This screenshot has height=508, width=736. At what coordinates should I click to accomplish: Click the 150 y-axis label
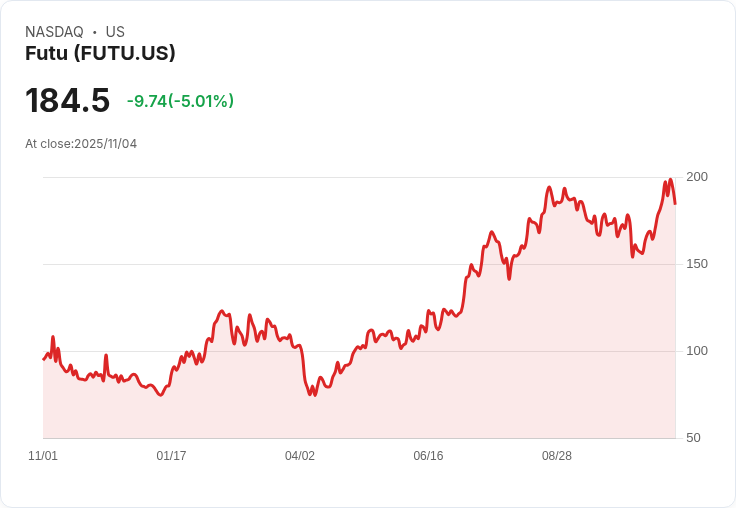(x=697, y=264)
